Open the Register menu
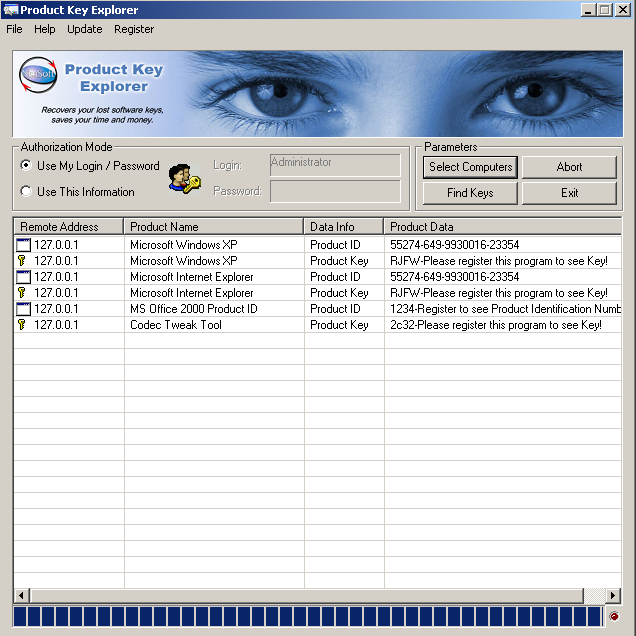Screen dimensions: 636x636 (x=134, y=29)
